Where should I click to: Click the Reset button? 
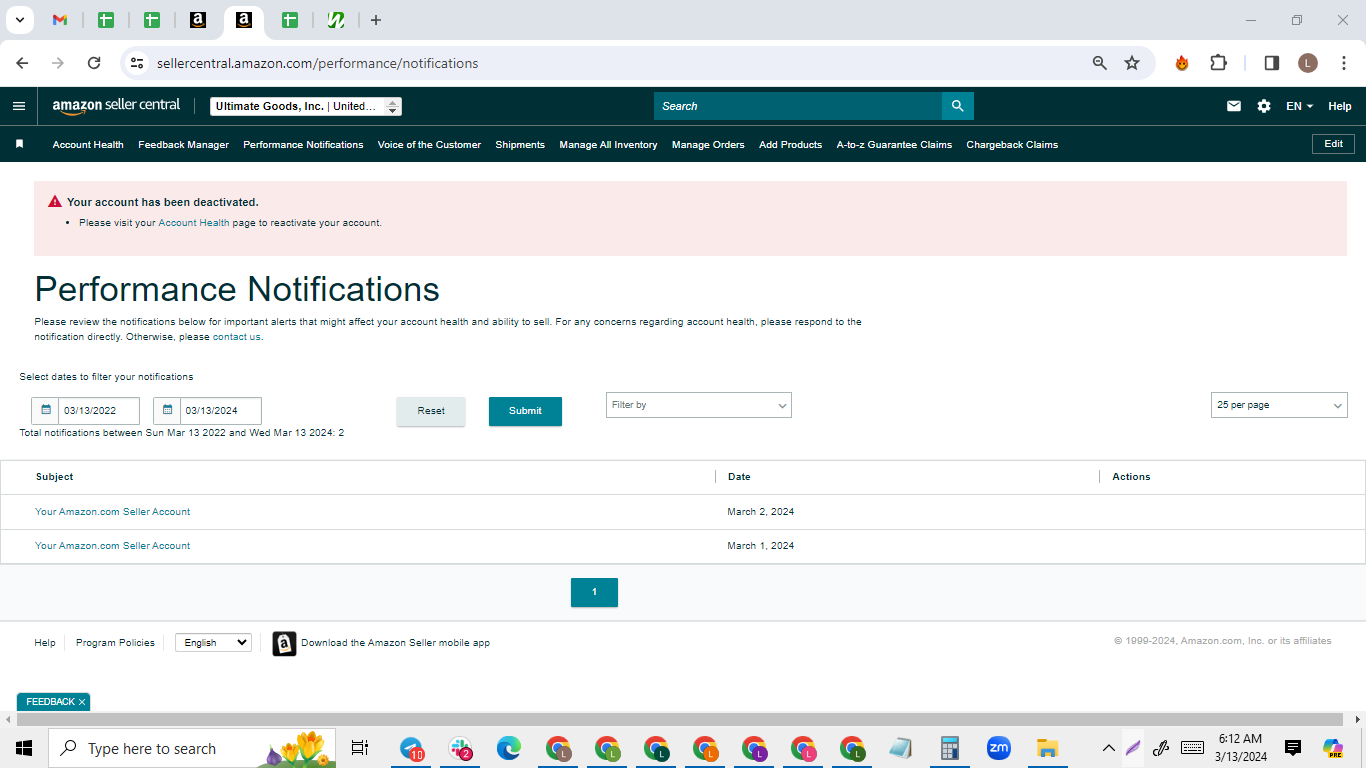point(431,411)
